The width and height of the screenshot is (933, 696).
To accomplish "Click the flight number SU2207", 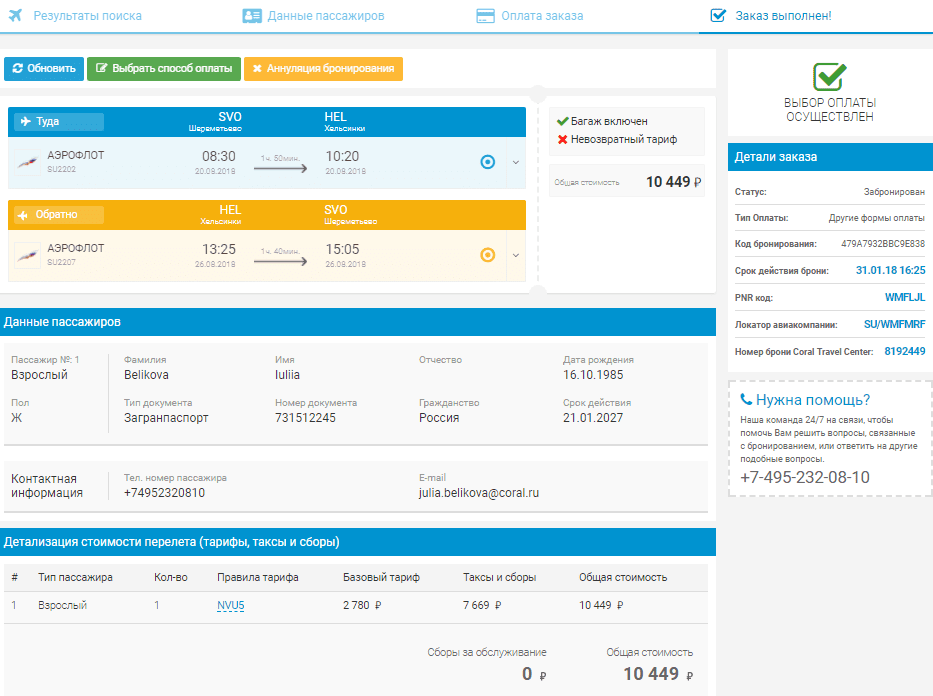I will click(61, 262).
